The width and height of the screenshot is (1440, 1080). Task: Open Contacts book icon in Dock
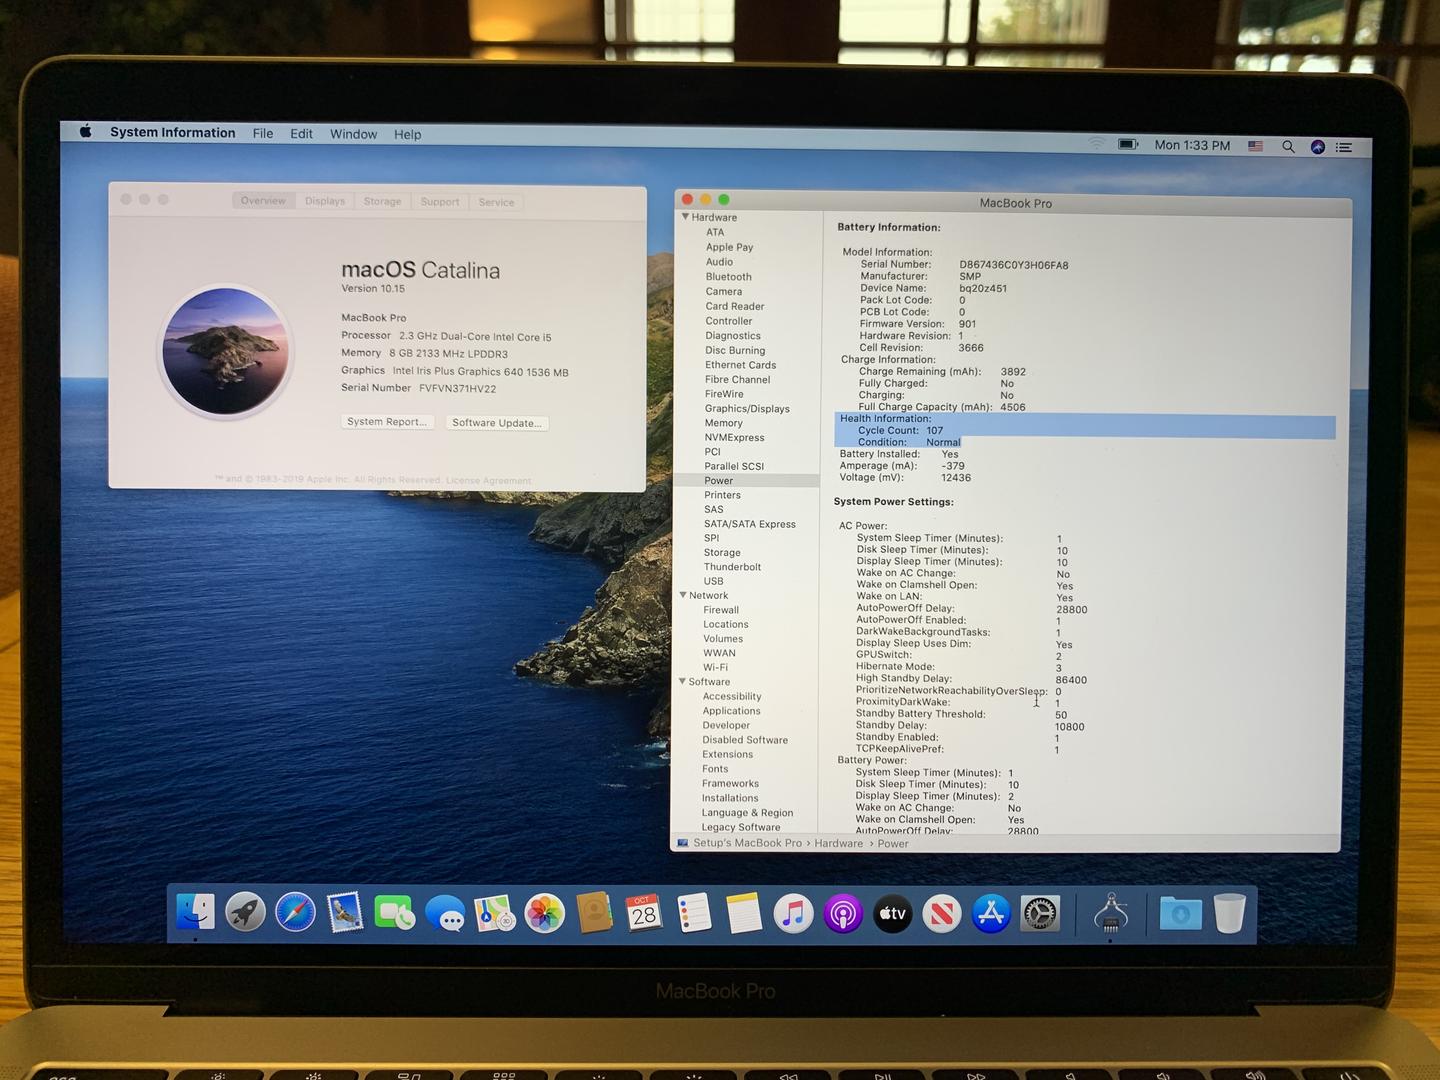click(x=594, y=913)
